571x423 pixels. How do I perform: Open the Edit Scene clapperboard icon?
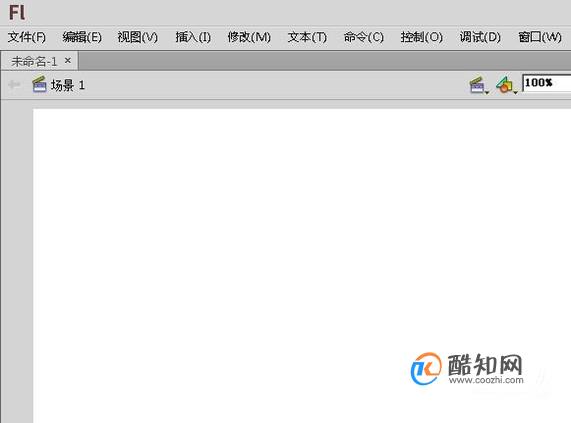click(x=479, y=85)
